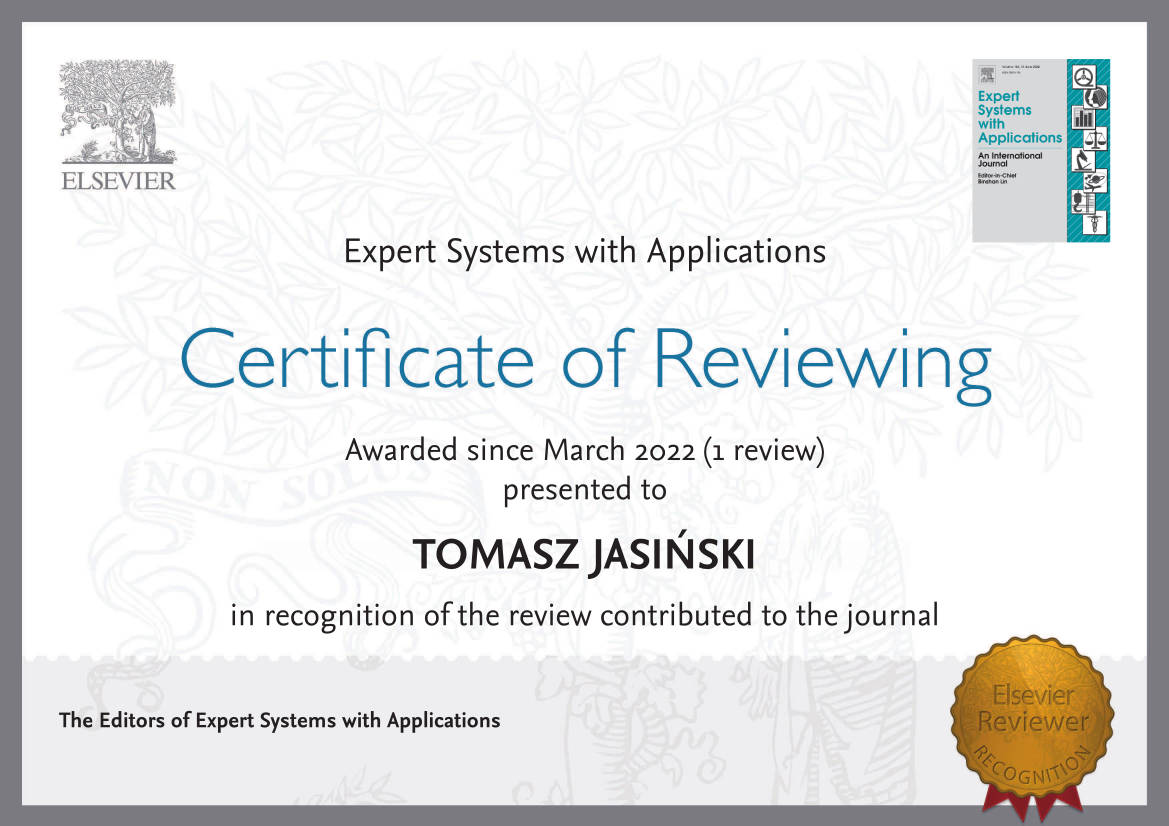Click the microscope icon on journal cover
The height and width of the screenshot is (826, 1169).
[1084, 161]
